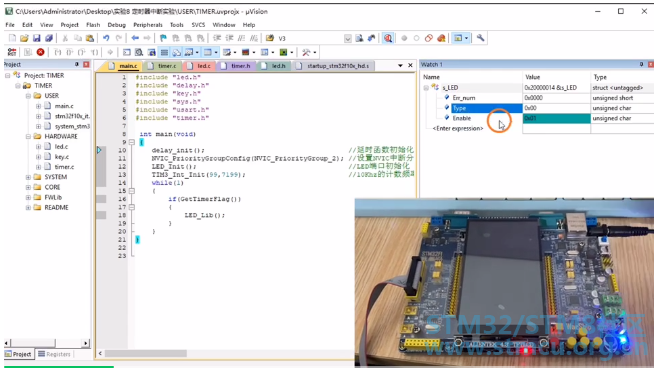Step into the current line
657x370 pixels.
click(57, 52)
